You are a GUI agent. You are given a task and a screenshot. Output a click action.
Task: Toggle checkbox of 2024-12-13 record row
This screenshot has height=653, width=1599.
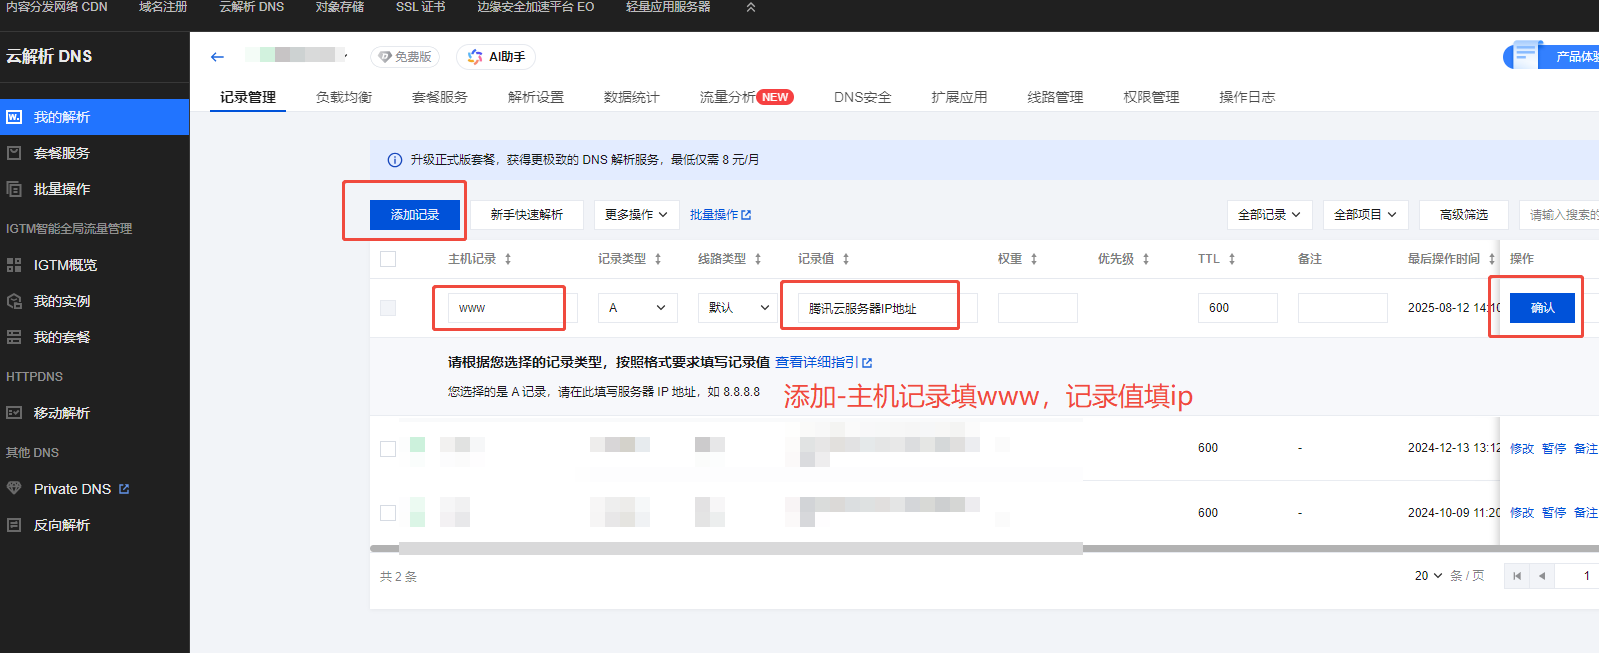coord(388,449)
